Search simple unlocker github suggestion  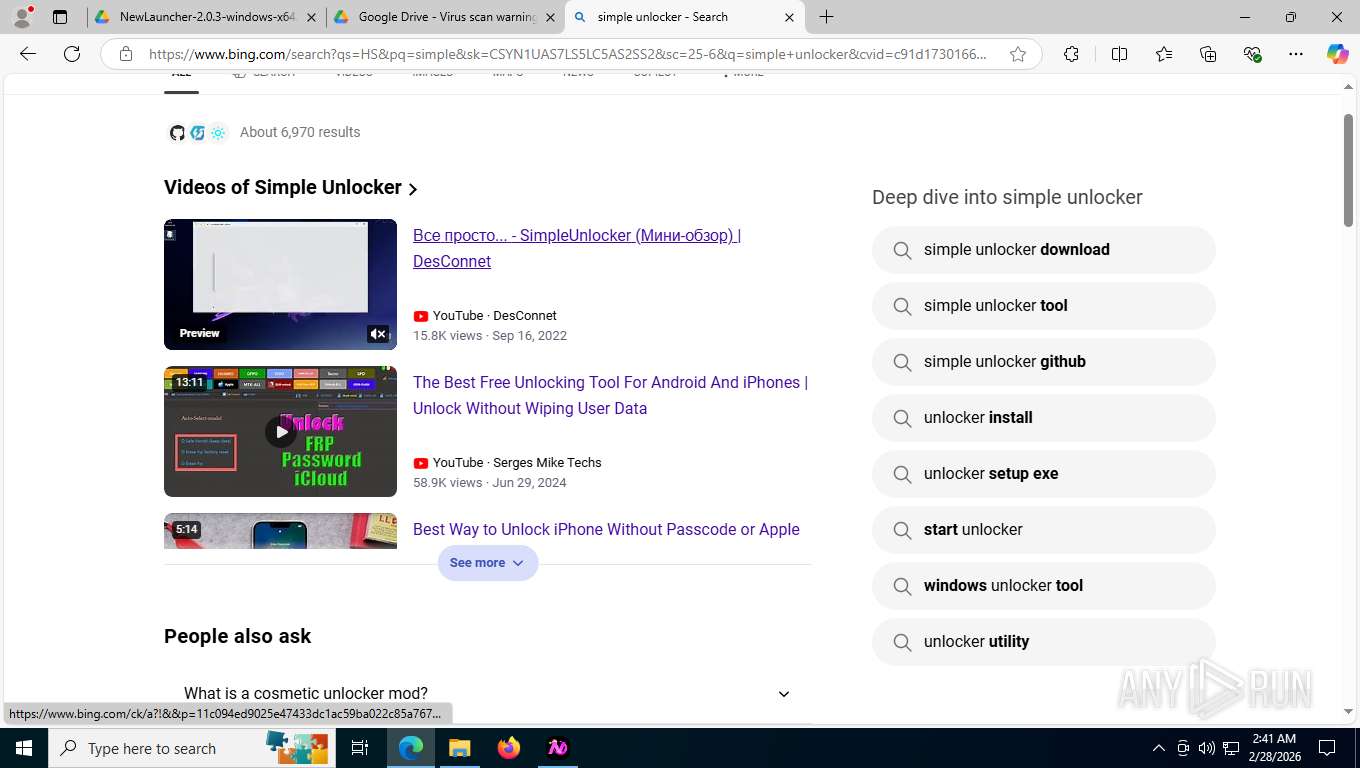click(x=1044, y=362)
